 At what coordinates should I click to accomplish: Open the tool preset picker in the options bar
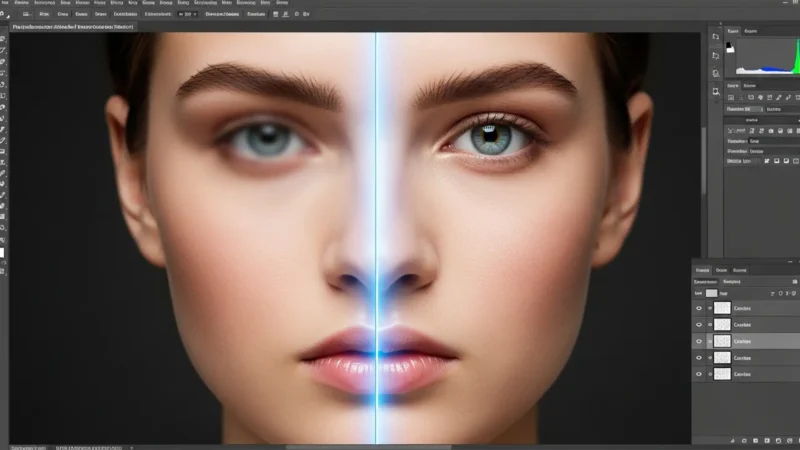tap(27, 14)
